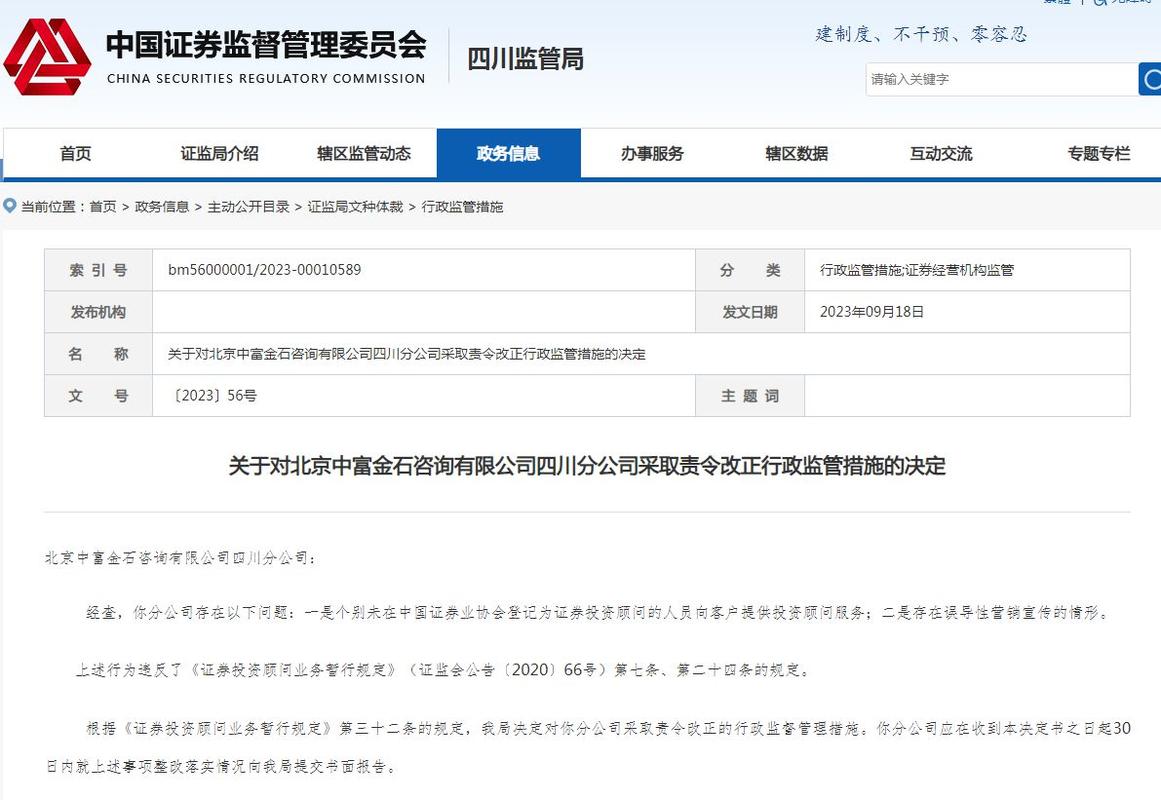This screenshot has height=800, width=1161.
Task: Click the 四川监管局 header text
Action: (524, 59)
